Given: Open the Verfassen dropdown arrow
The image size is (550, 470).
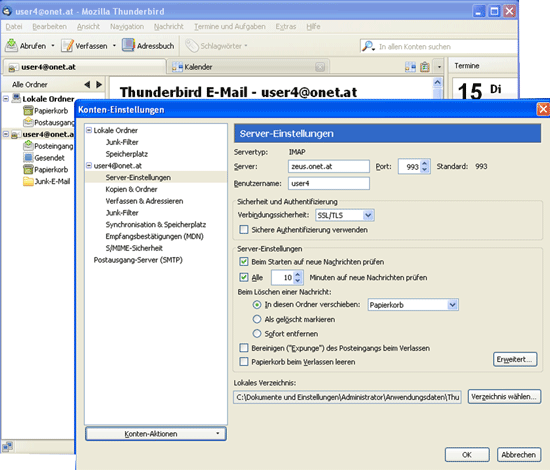Looking at the screenshot, I should pos(114,46).
